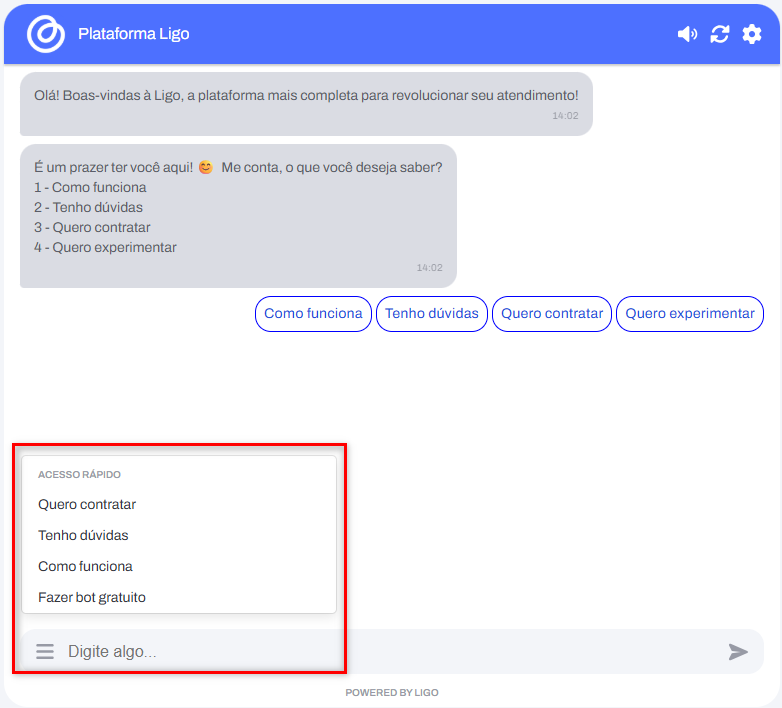Select the "Quero contratar" quick reply button

click(552, 314)
